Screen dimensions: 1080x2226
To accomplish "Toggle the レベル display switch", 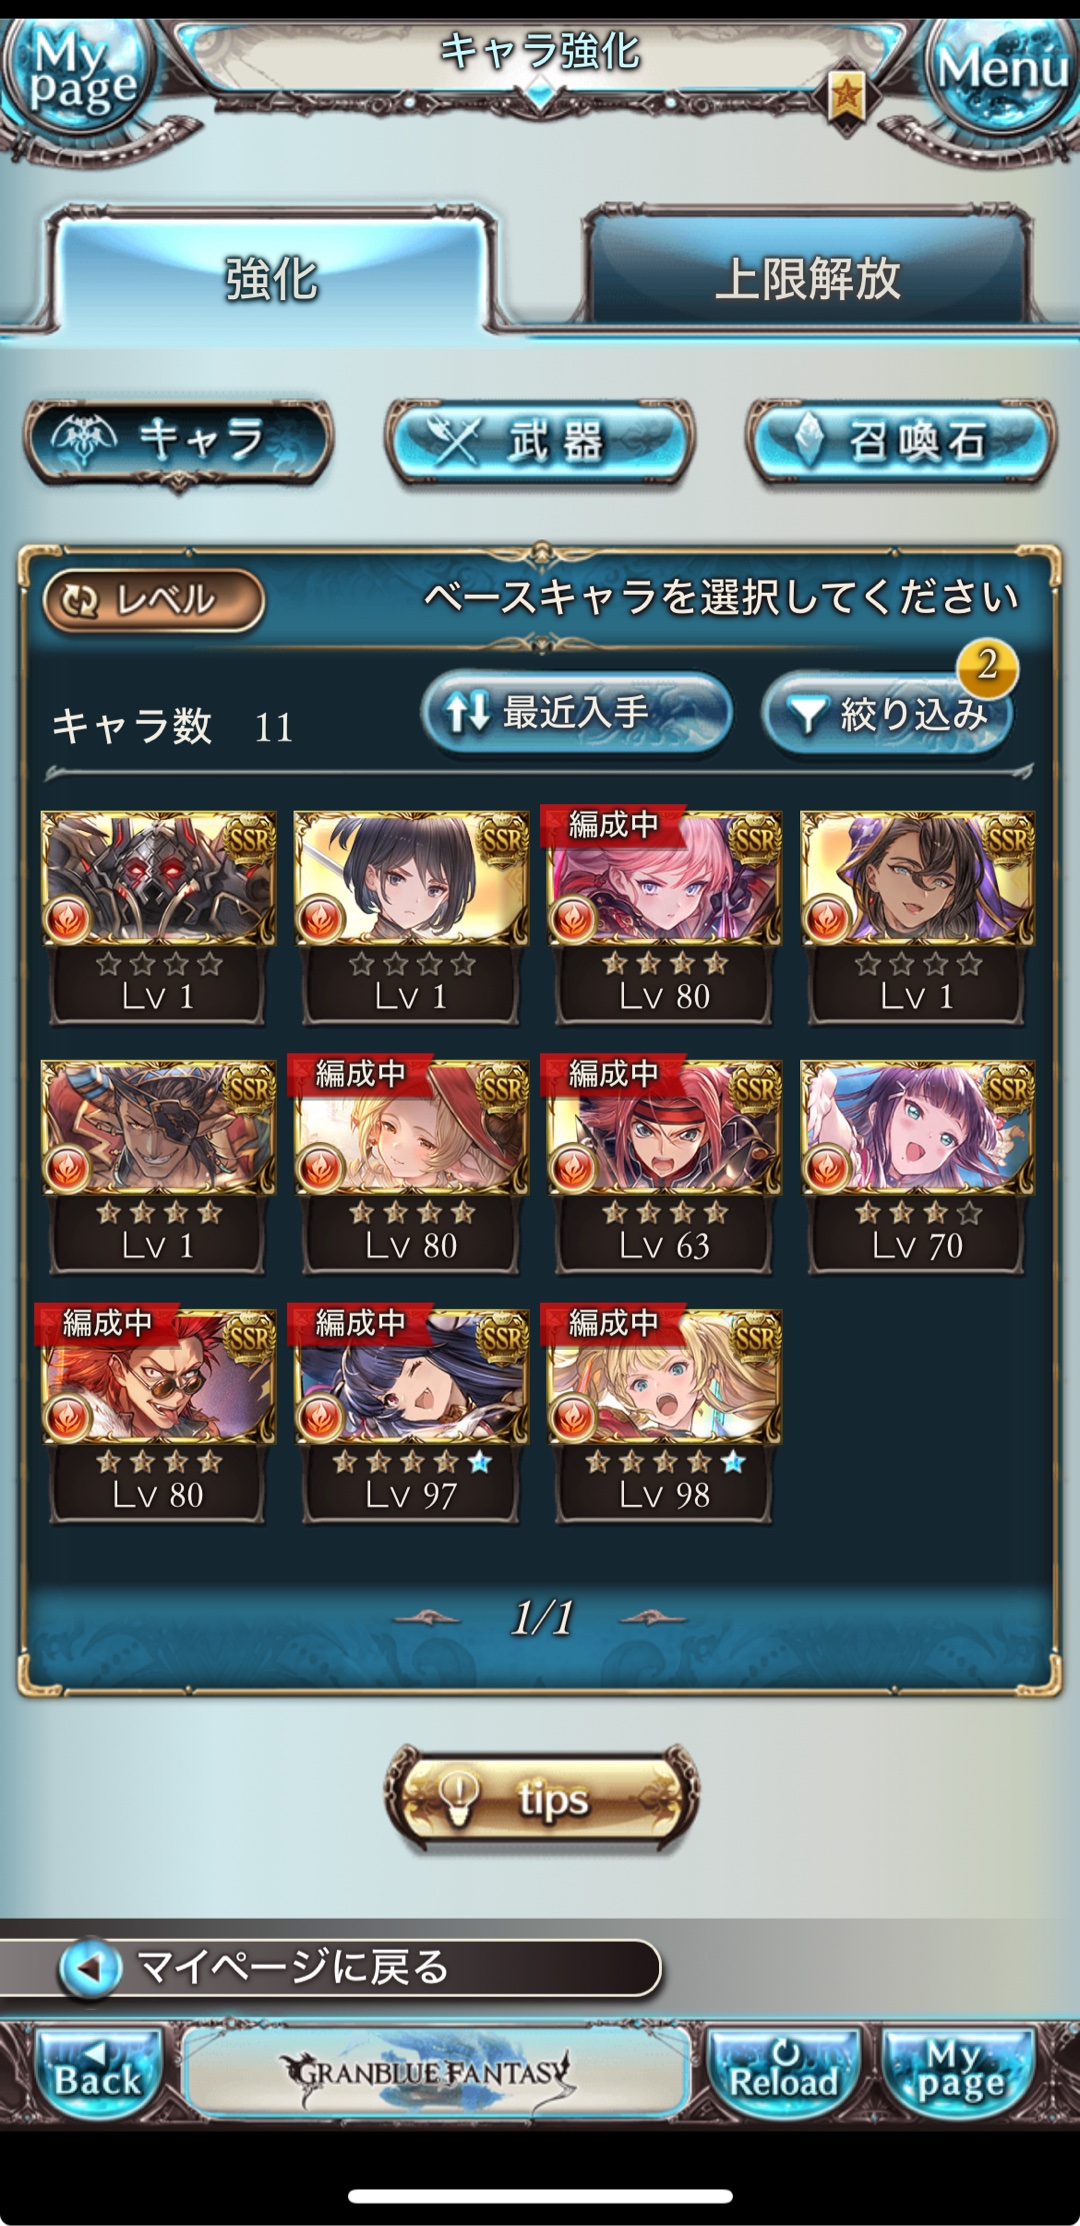I will (x=153, y=600).
